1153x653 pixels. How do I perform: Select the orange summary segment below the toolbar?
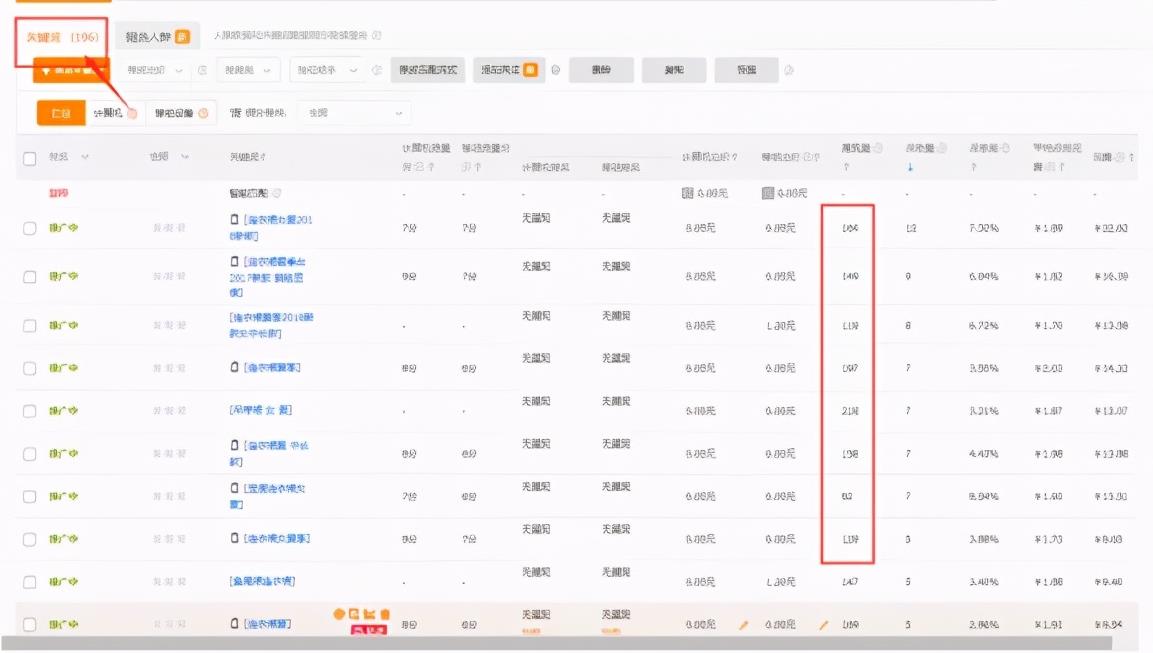[61, 113]
